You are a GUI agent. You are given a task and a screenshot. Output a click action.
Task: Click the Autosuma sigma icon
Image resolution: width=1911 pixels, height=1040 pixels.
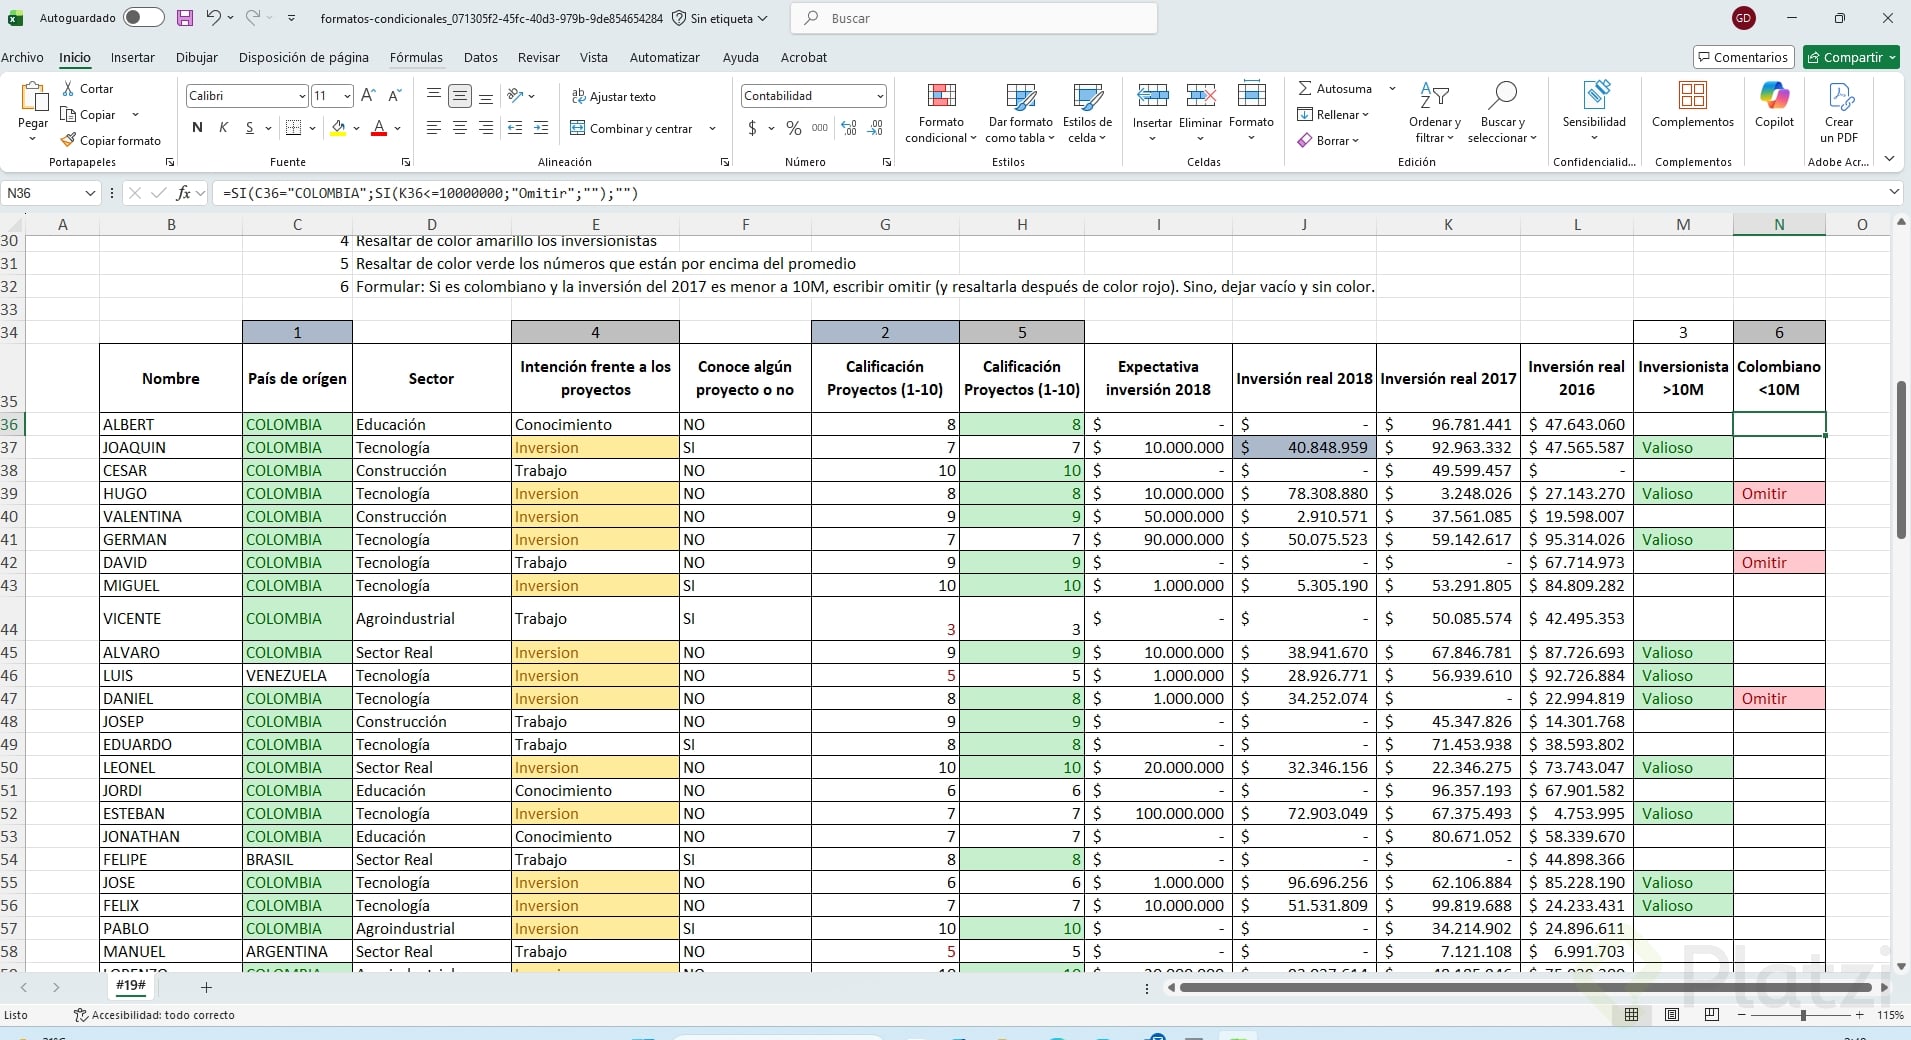pos(1305,89)
